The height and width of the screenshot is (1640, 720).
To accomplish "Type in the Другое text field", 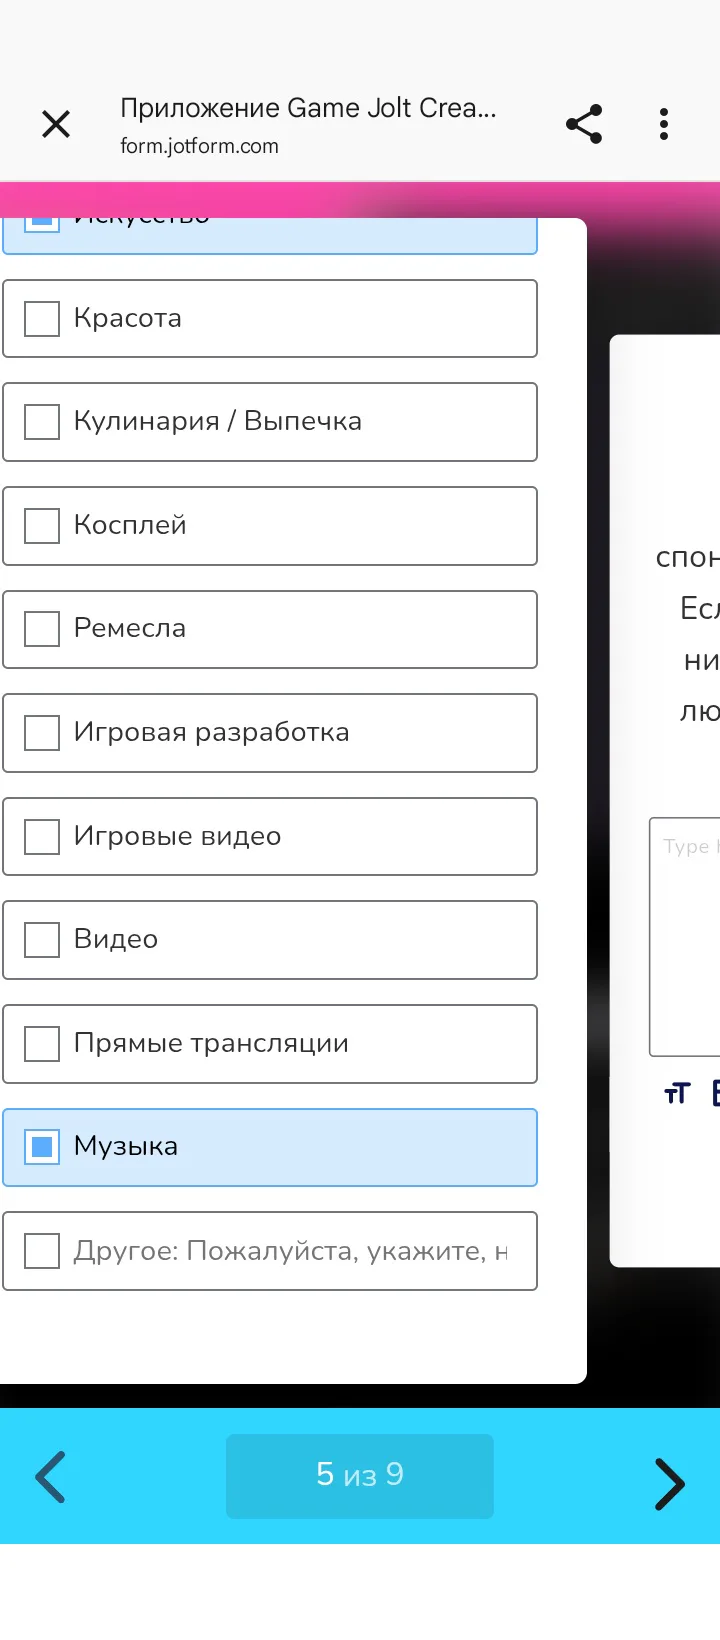I will [x=290, y=1251].
